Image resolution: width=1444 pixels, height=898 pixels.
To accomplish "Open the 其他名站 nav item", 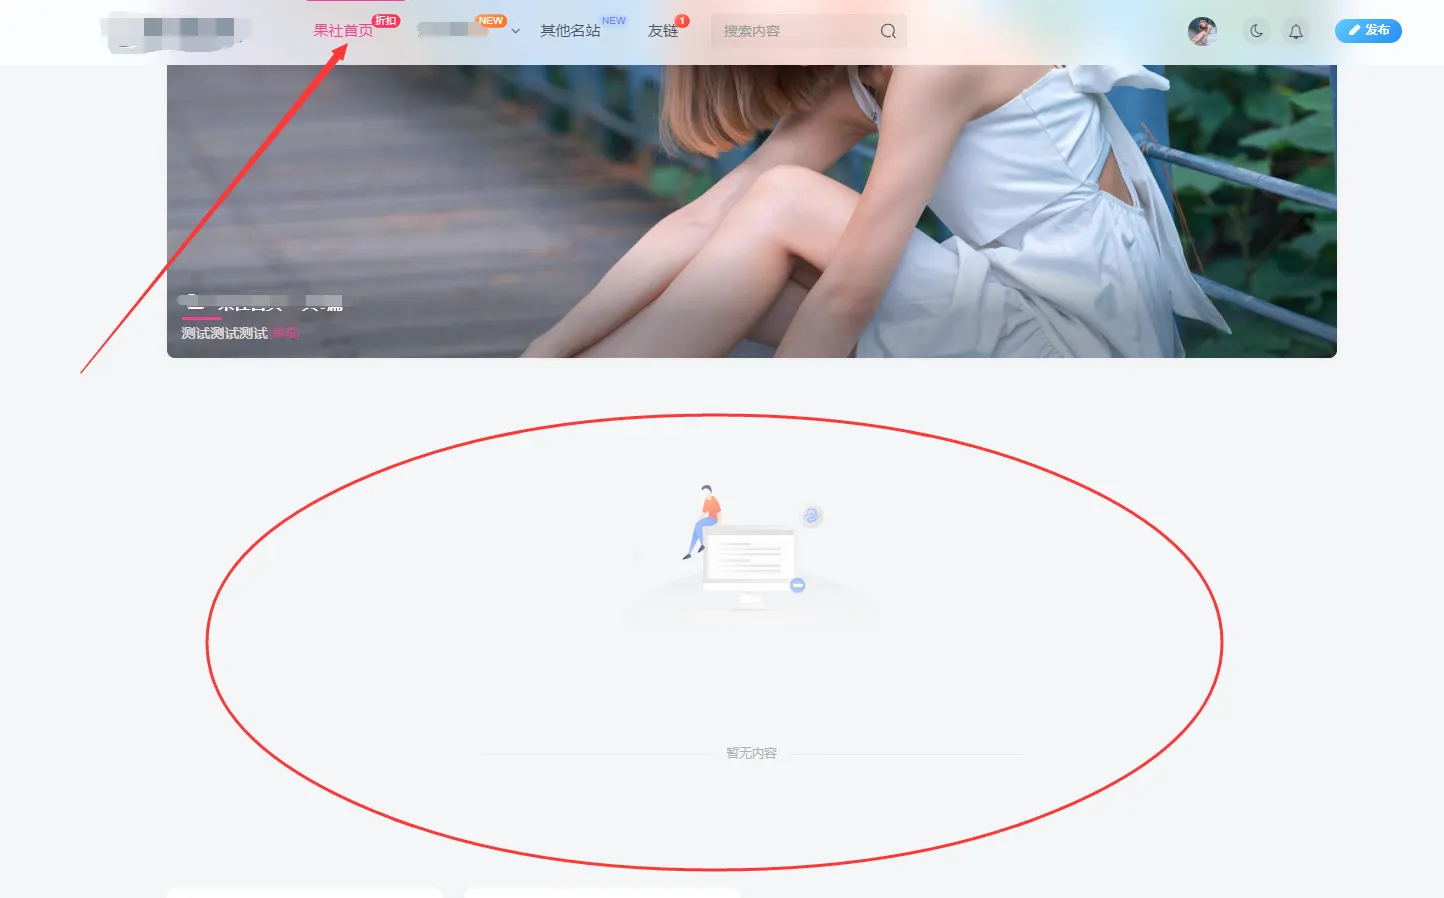I will point(570,31).
